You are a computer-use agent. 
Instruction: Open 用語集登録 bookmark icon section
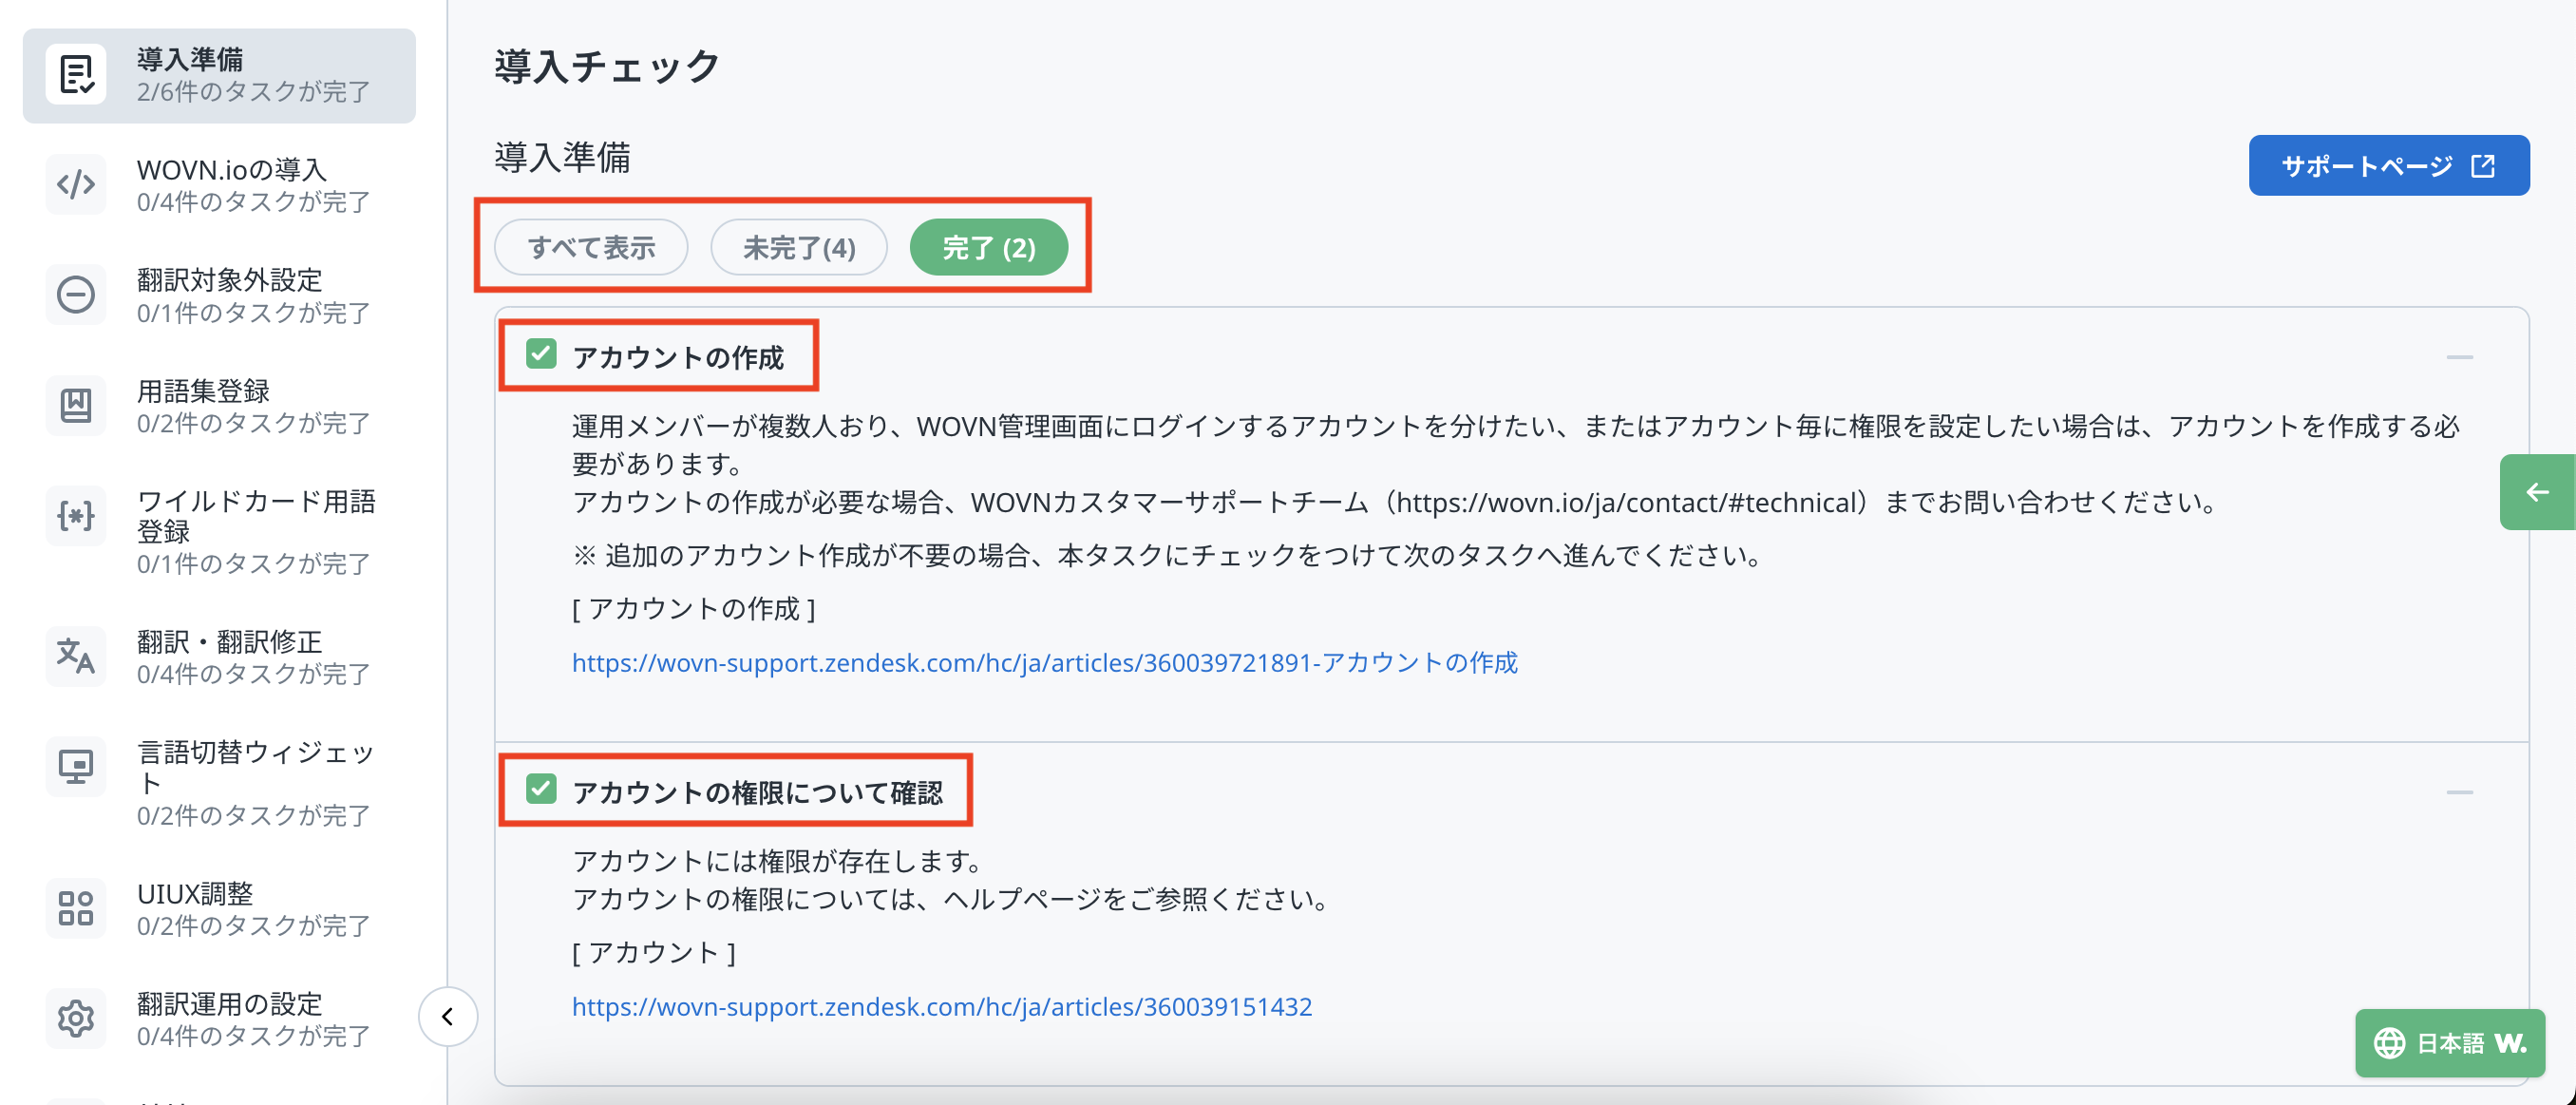[76, 405]
